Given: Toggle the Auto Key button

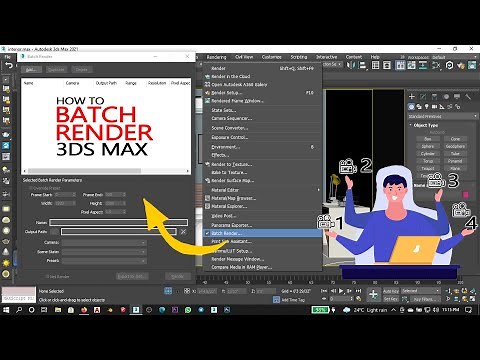Looking at the screenshot, I should [391, 291].
